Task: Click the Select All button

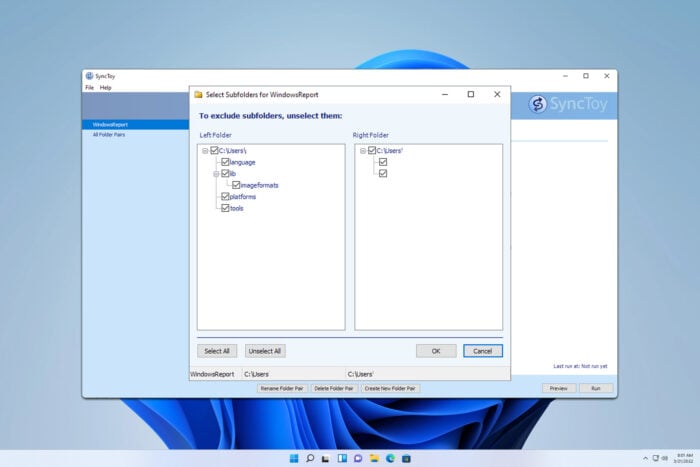Action: pos(217,351)
